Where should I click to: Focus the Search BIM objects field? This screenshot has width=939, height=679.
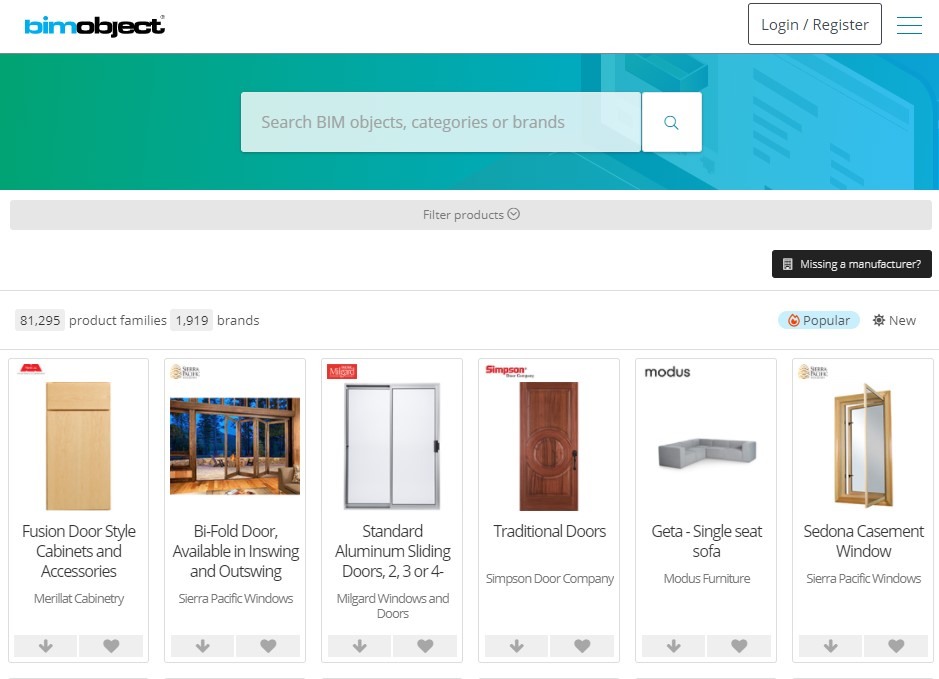441,122
